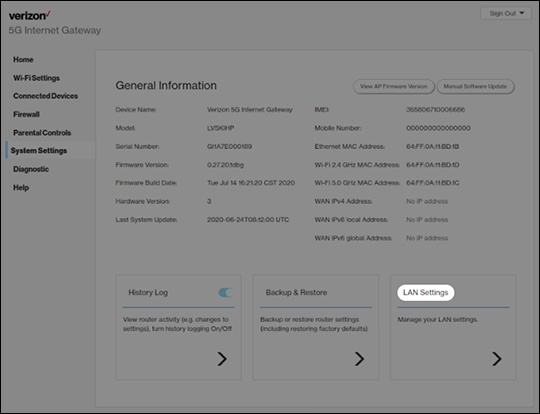The image size is (540, 414).
Task: Click the Device Name value
Action: point(250,110)
